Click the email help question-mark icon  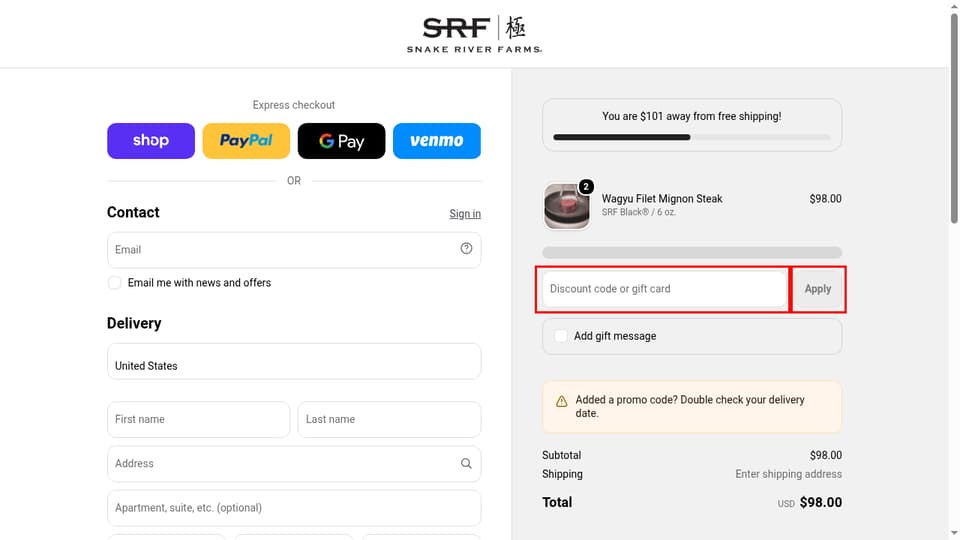[467, 248]
